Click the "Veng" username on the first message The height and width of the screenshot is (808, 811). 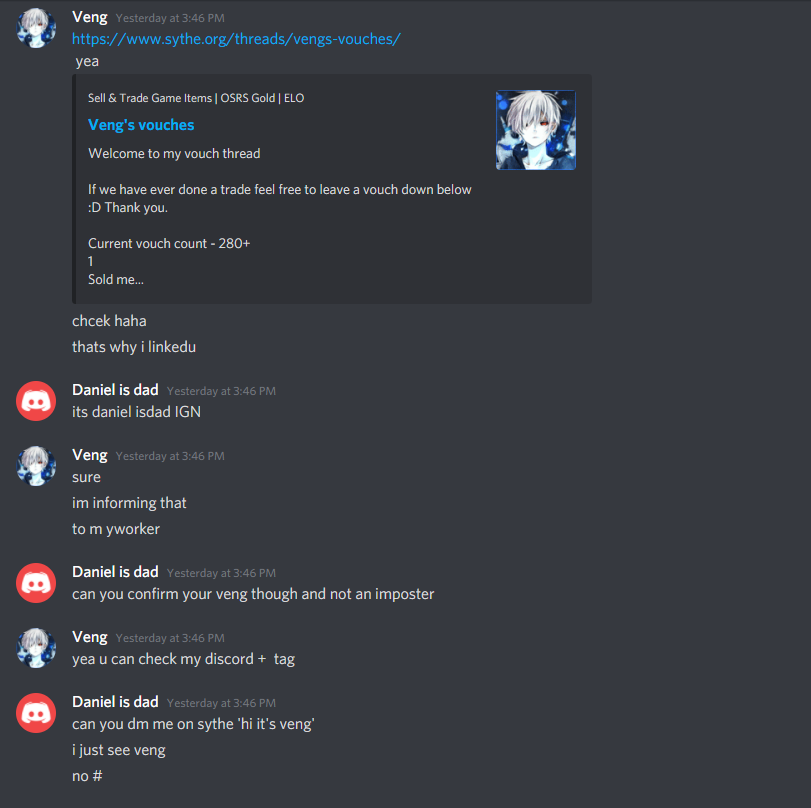tap(89, 18)
